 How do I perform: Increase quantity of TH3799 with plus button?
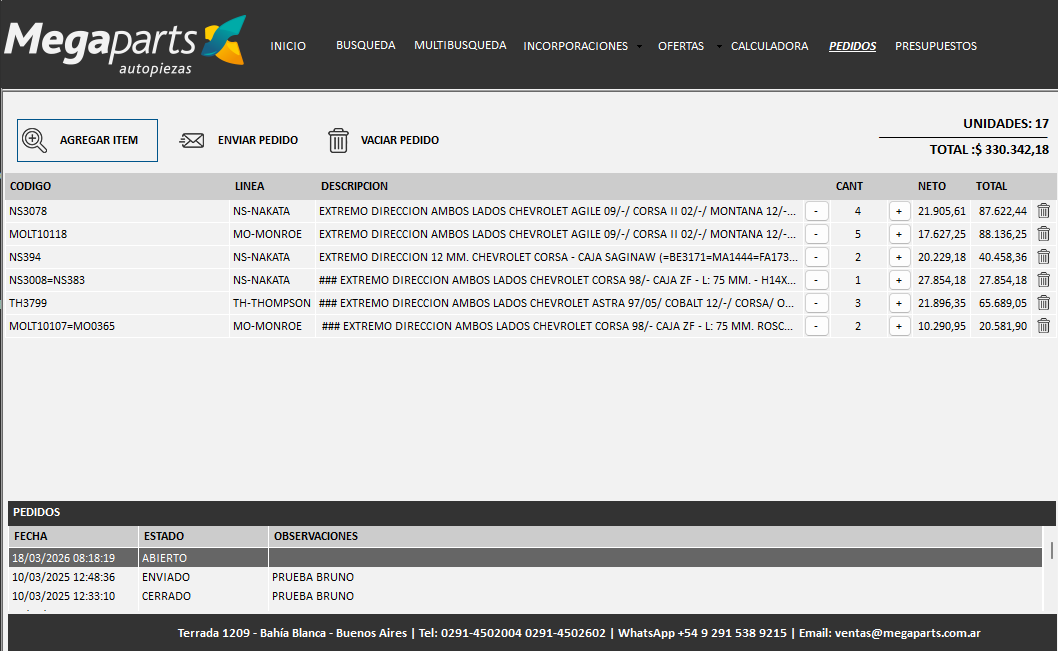899,303
